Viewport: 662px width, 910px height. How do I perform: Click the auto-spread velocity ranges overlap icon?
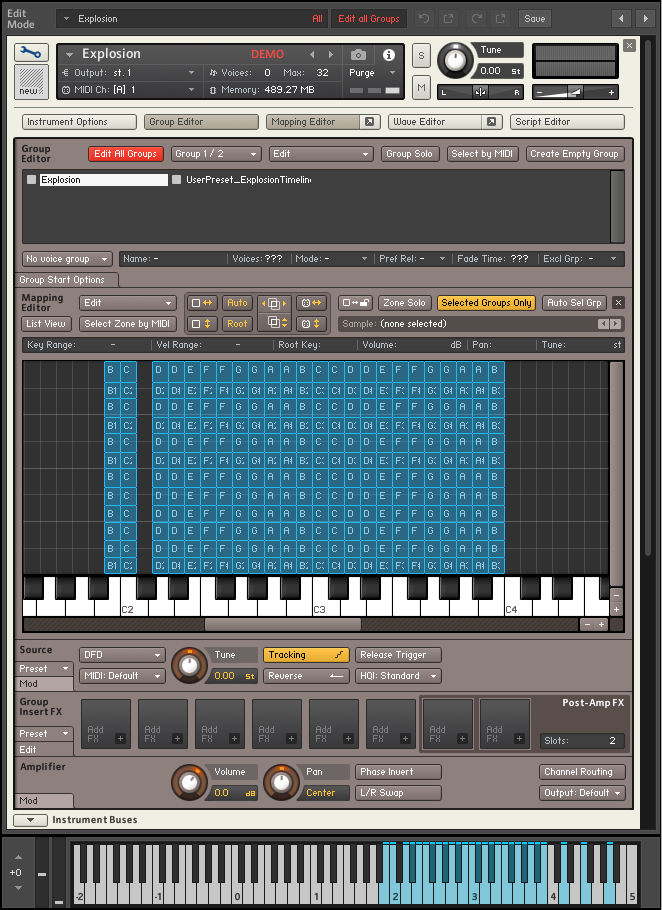(274, 322)
